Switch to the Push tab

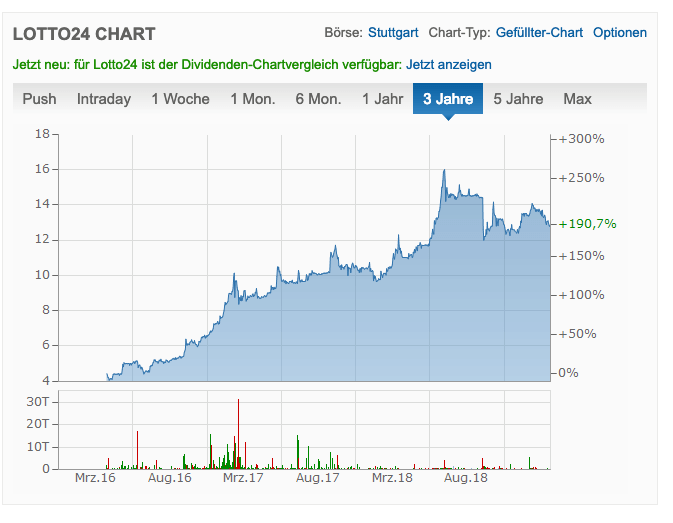39,99
